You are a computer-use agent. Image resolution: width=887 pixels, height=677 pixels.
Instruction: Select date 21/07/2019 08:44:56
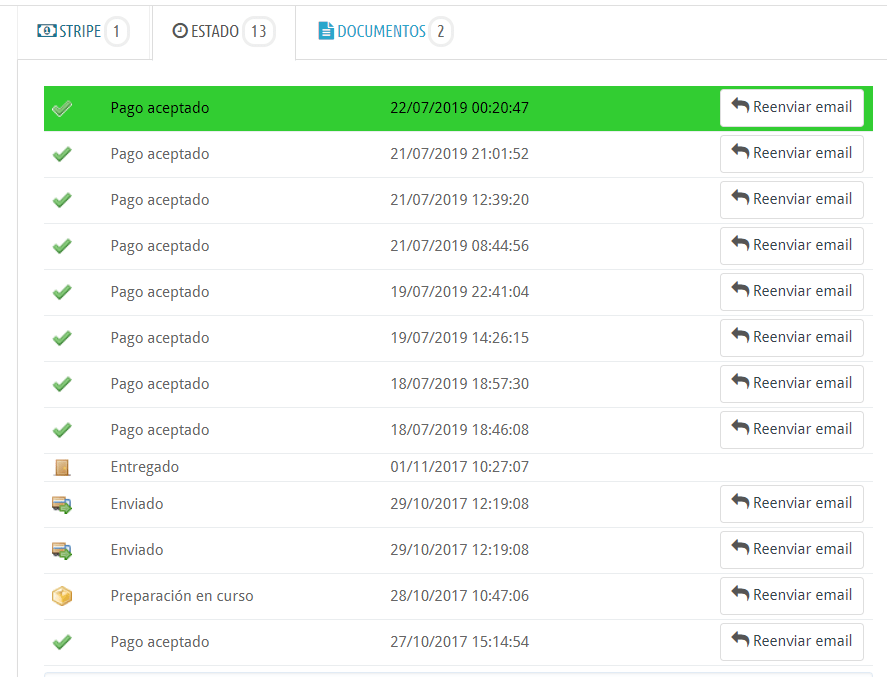[x=459, y=246]
